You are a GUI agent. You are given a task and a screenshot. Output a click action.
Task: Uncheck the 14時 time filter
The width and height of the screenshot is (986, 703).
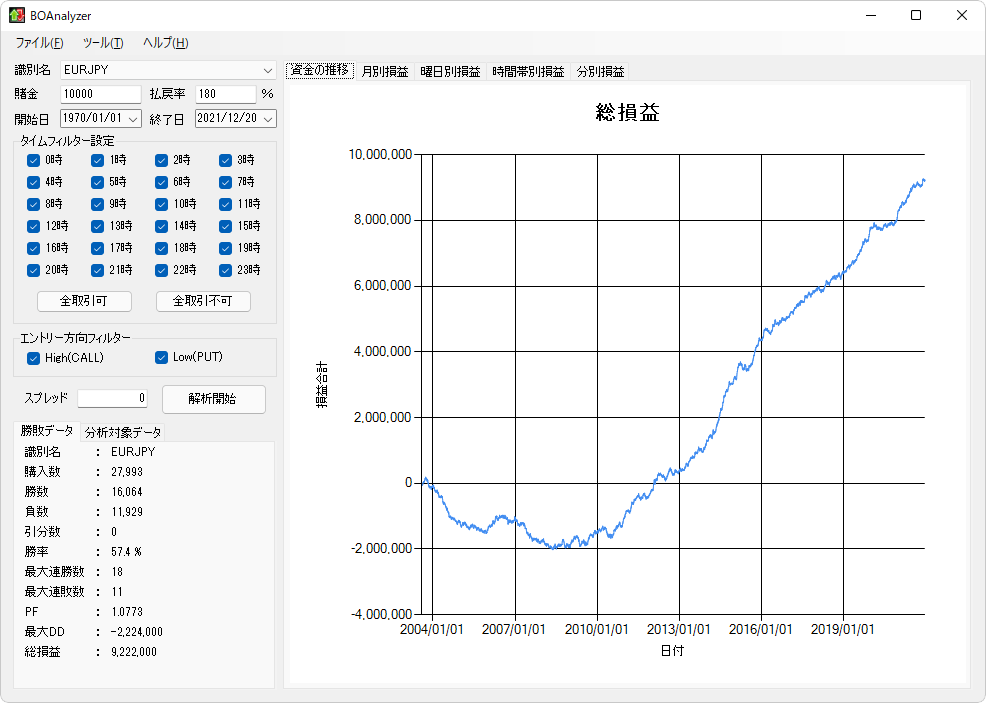coord(162,226)
